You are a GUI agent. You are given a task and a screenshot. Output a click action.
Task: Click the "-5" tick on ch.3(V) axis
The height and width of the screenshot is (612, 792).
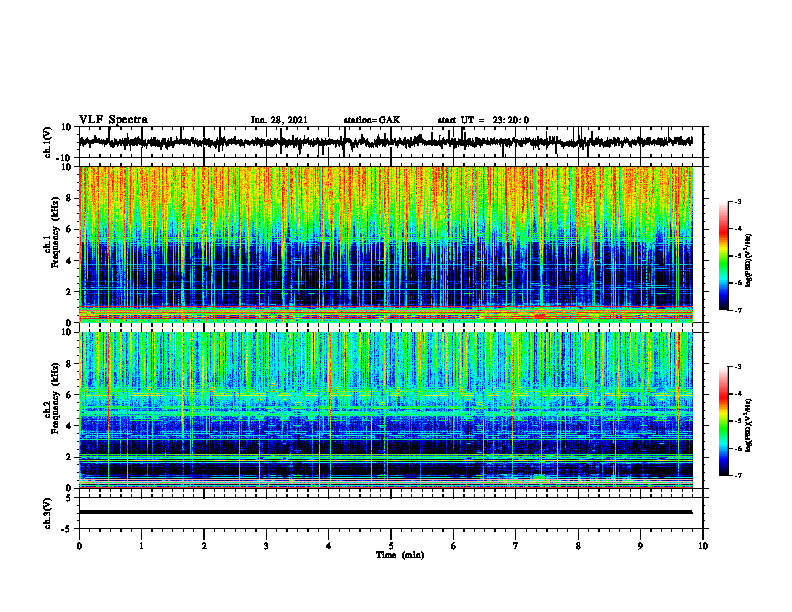pos(68,529)
